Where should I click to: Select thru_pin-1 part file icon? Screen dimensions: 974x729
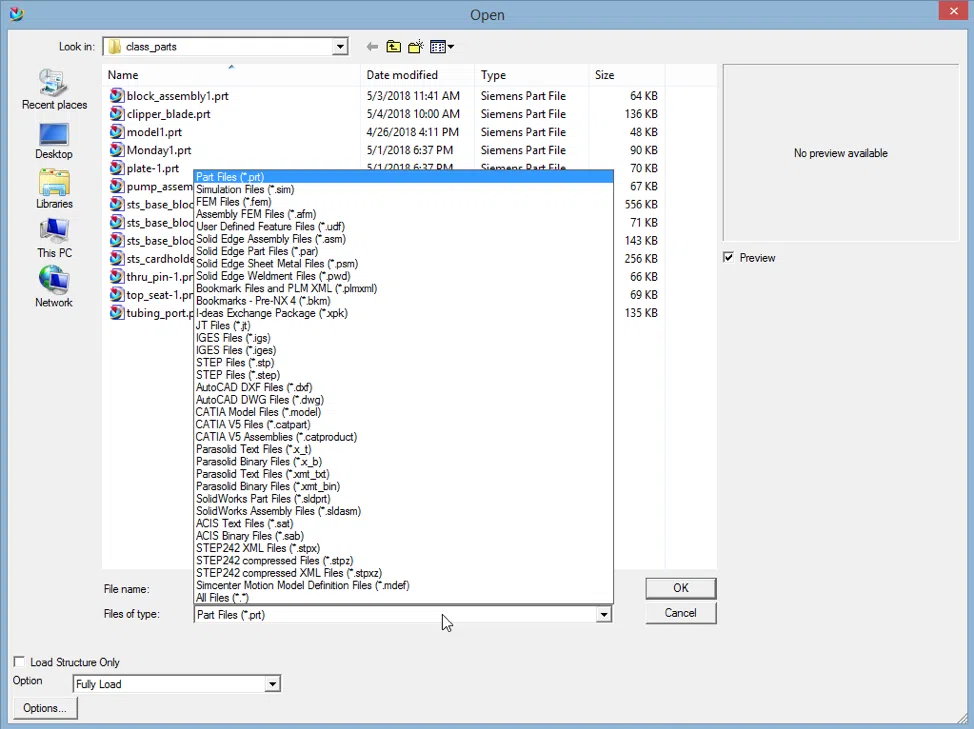click(x=116, y=276)
